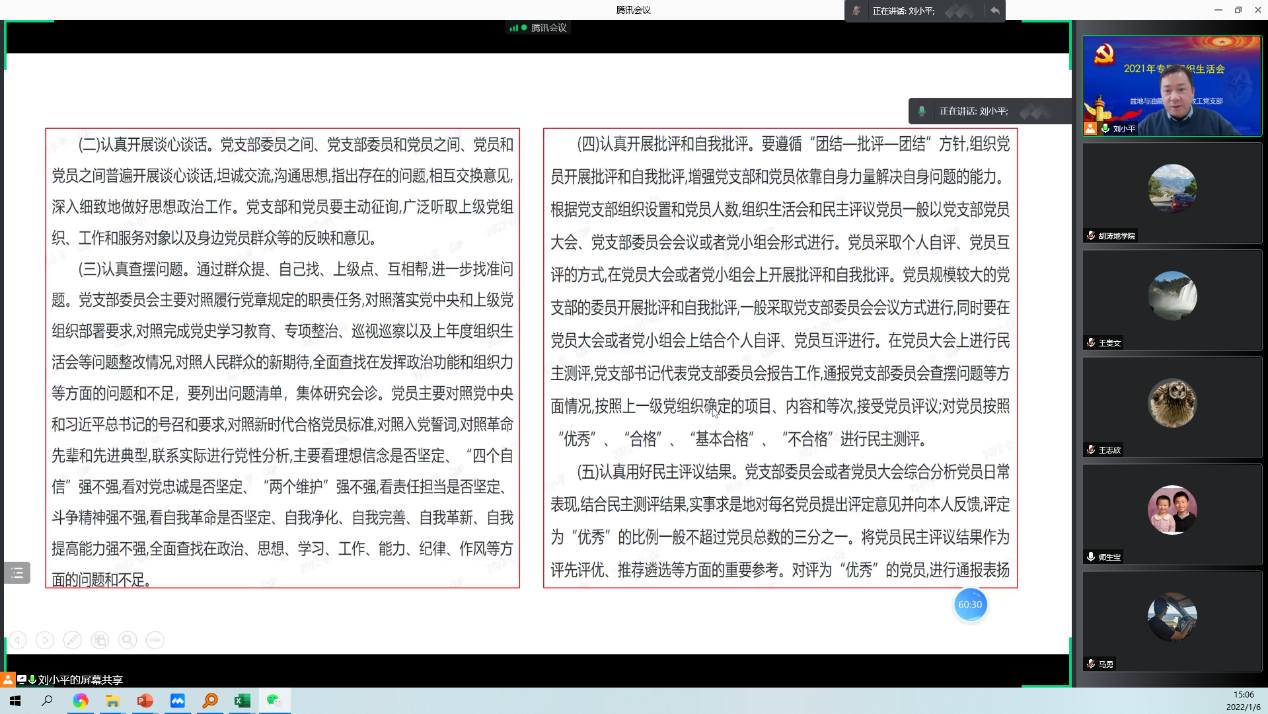Open the see-all-slides view icon
This screenshot has width=1268, height=714.
(100, 640)
